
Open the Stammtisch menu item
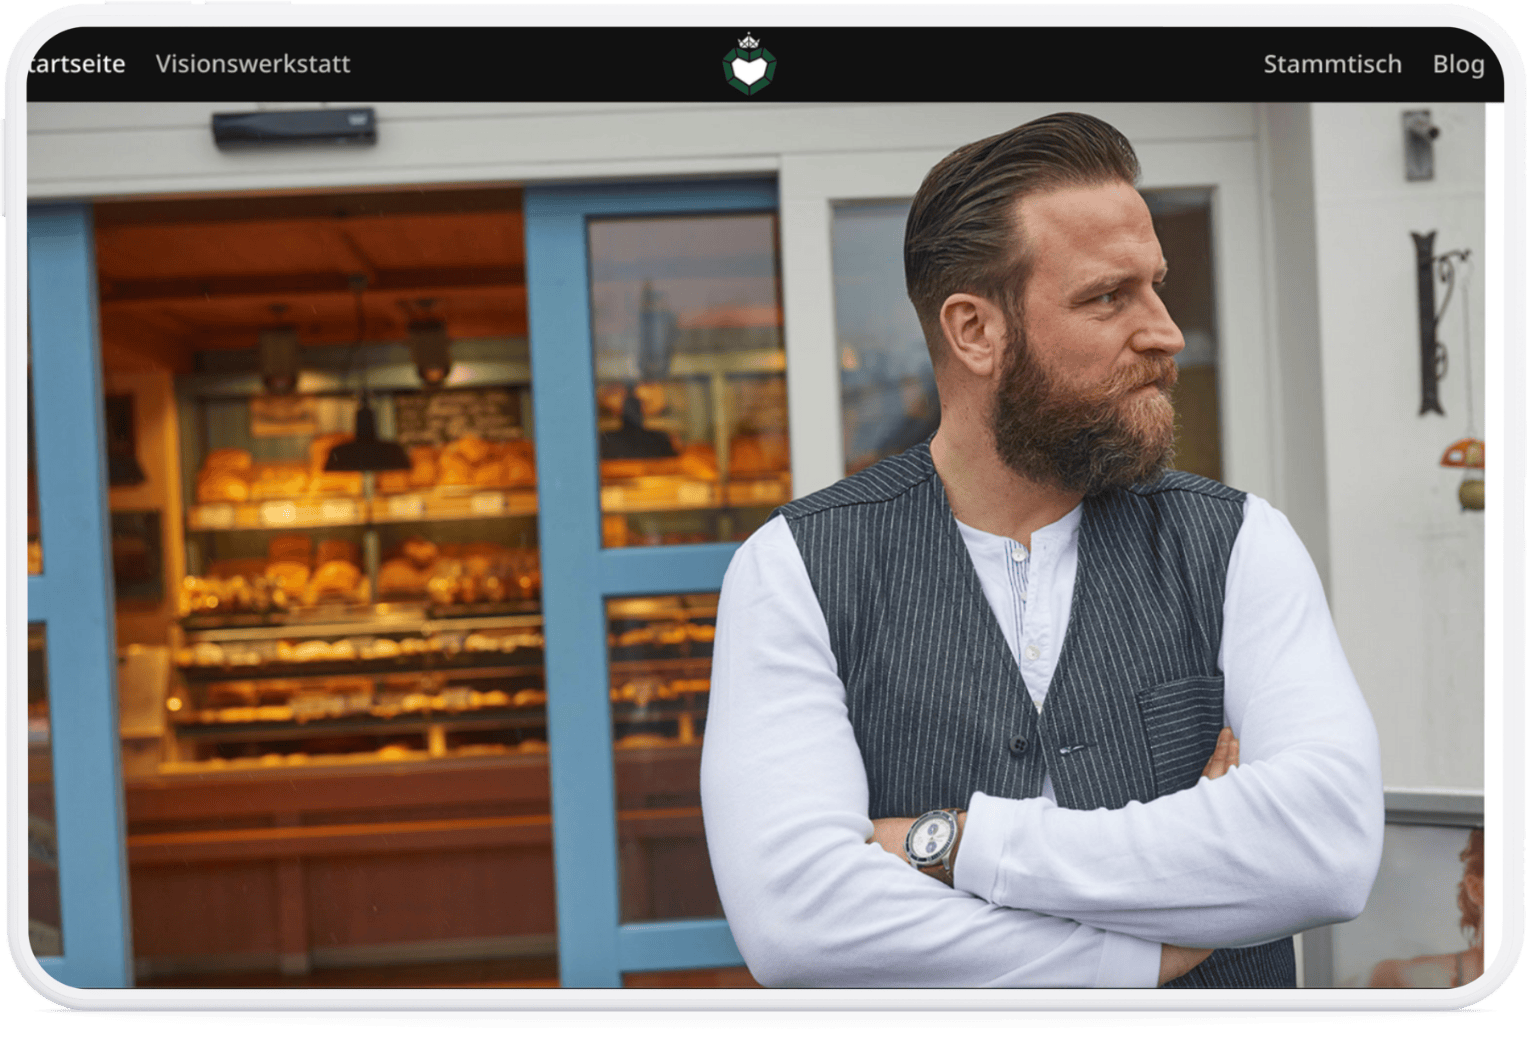[x=1331, y=64]
